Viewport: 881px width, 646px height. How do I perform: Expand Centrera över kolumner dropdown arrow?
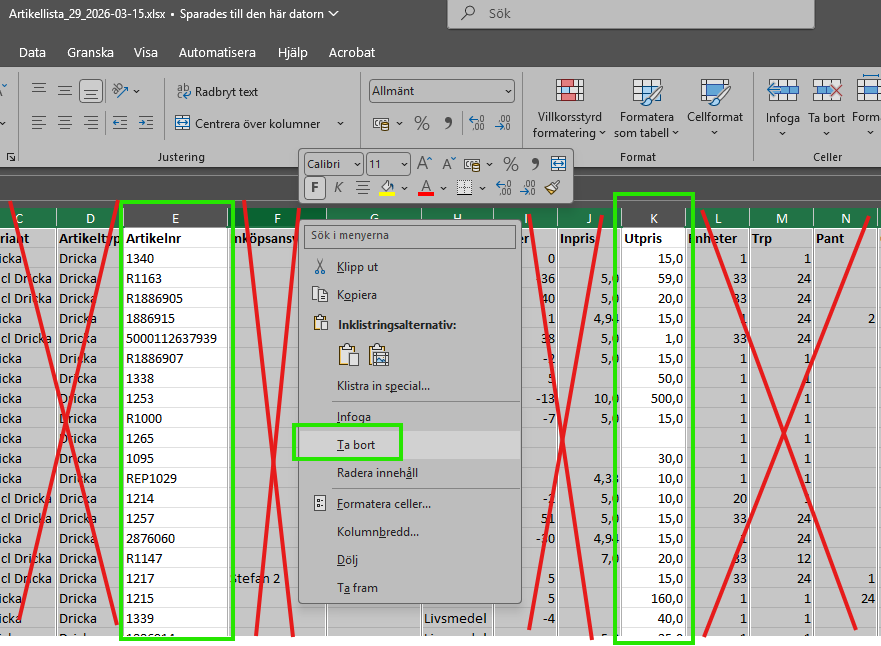[340, 124]
